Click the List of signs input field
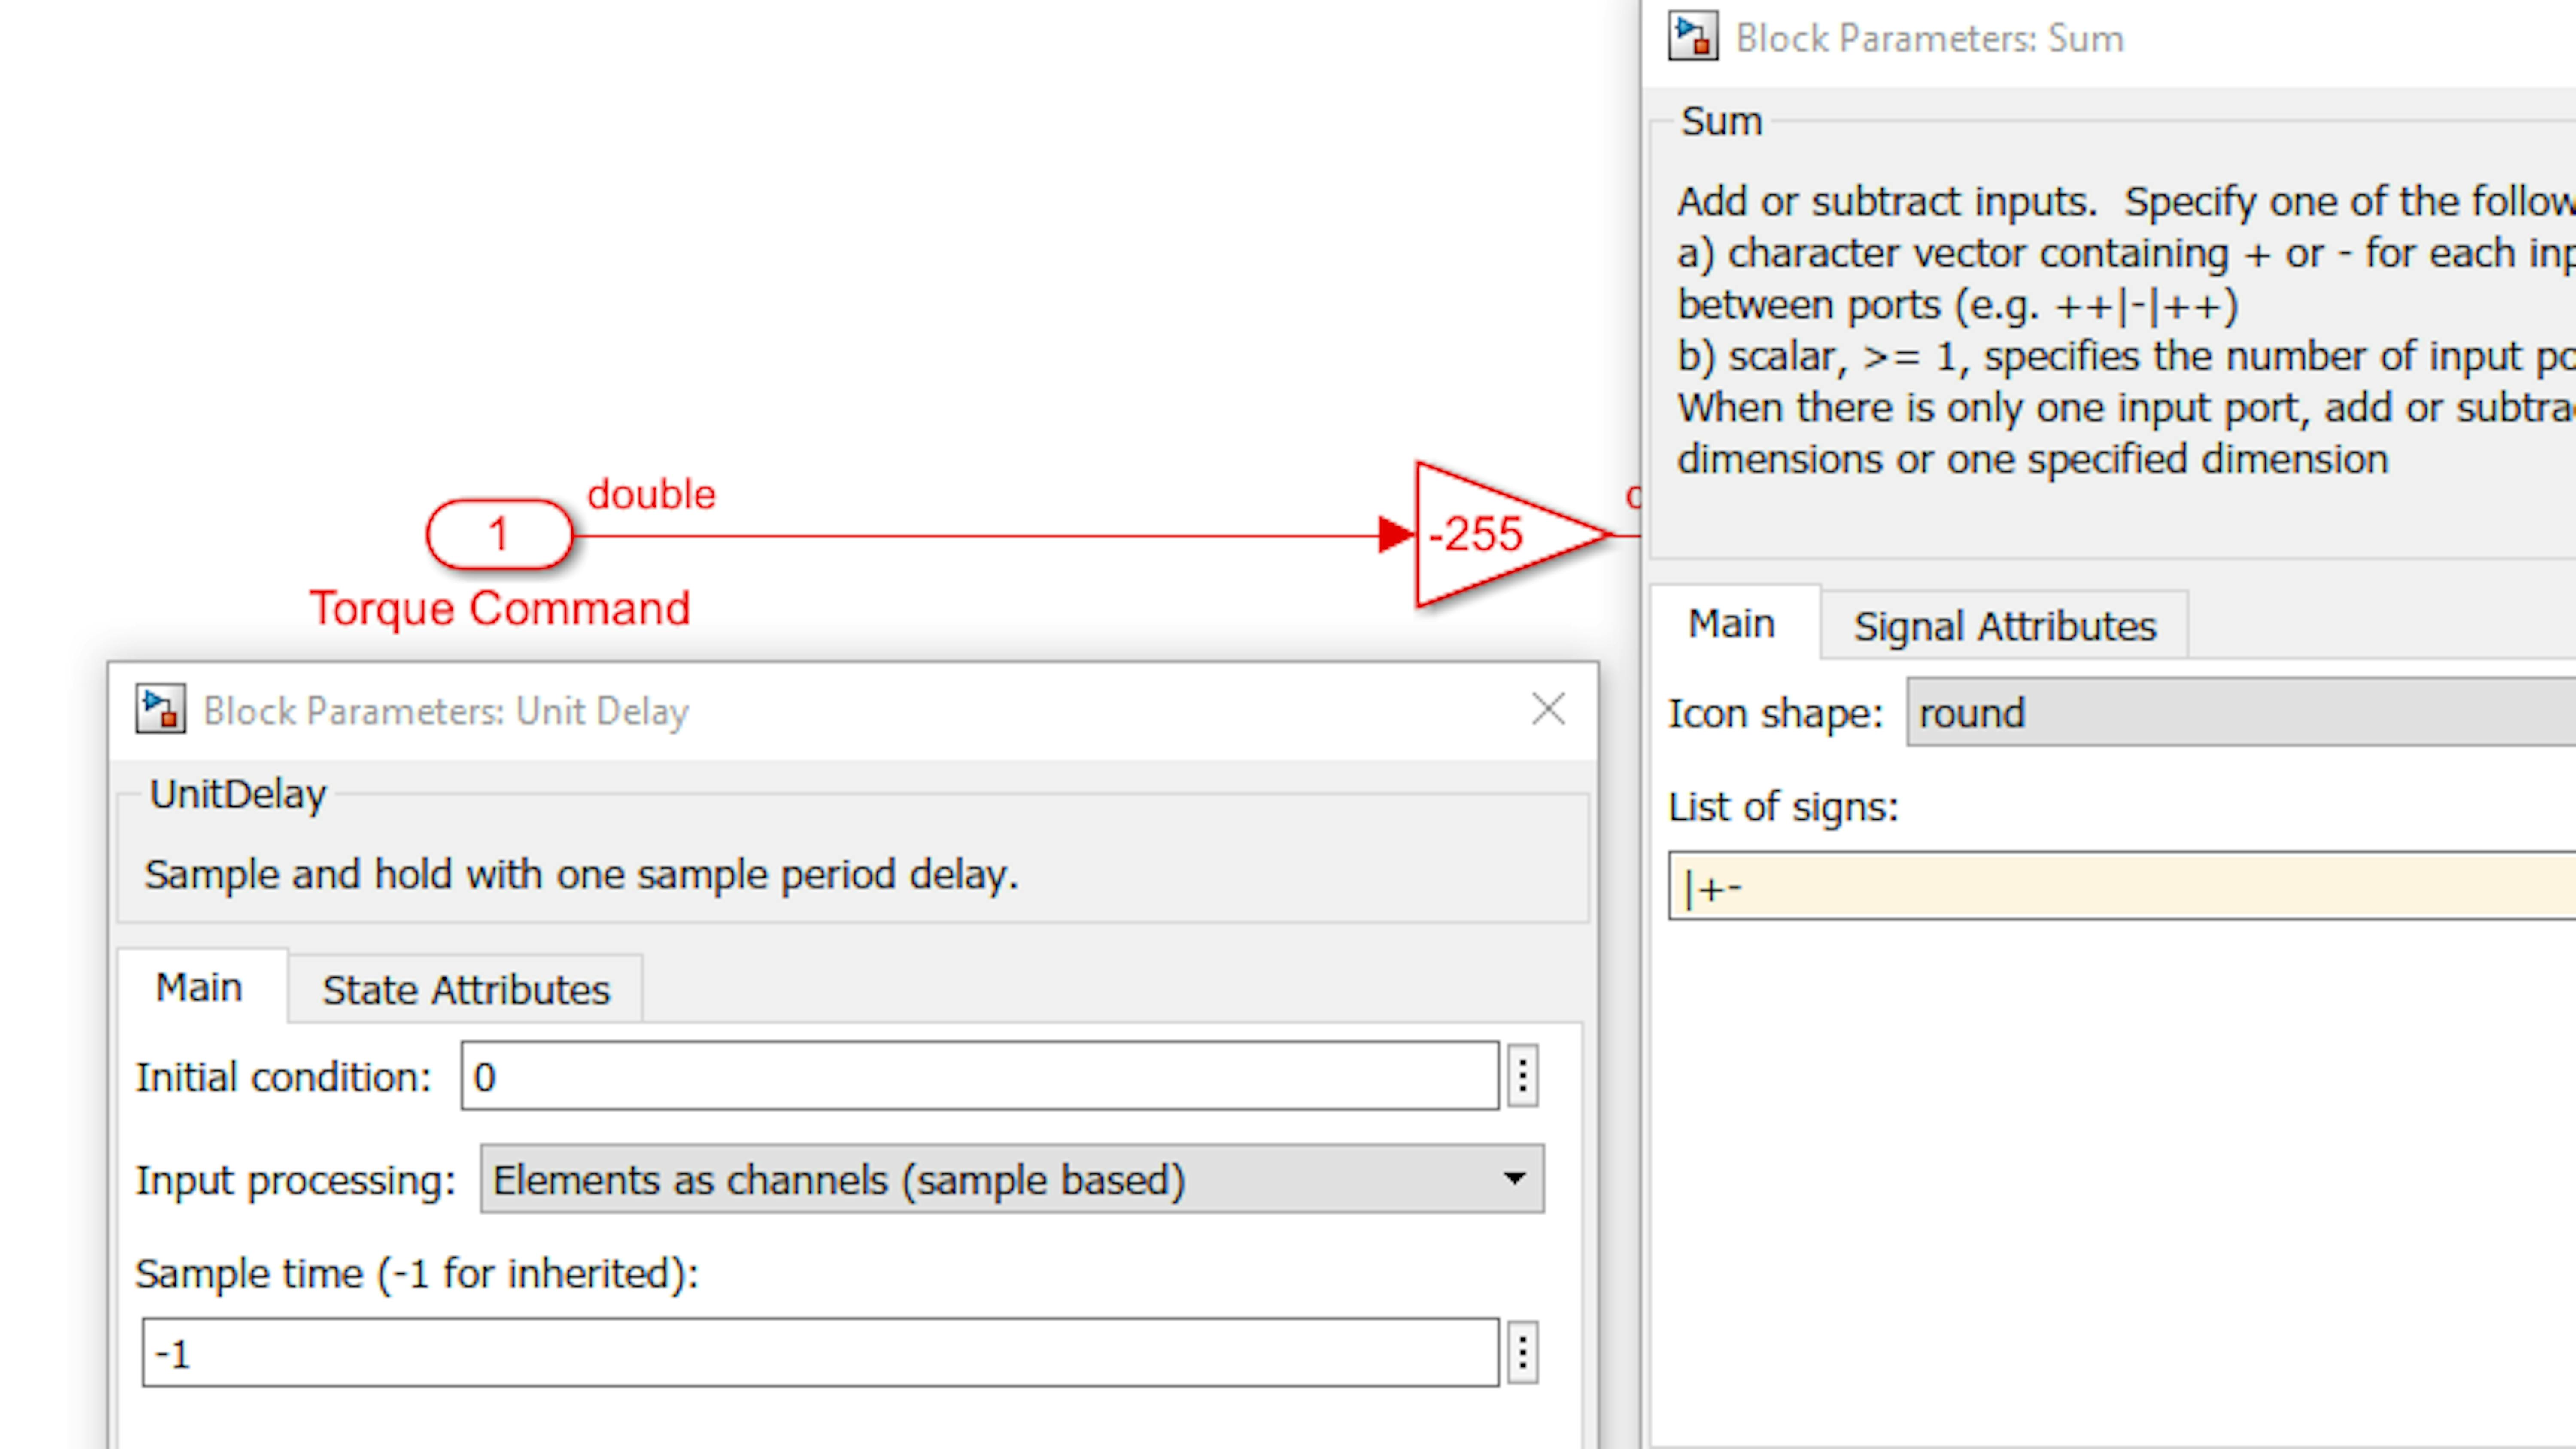This screenshot has height=1449, width=2576. tap(2122, 886)
